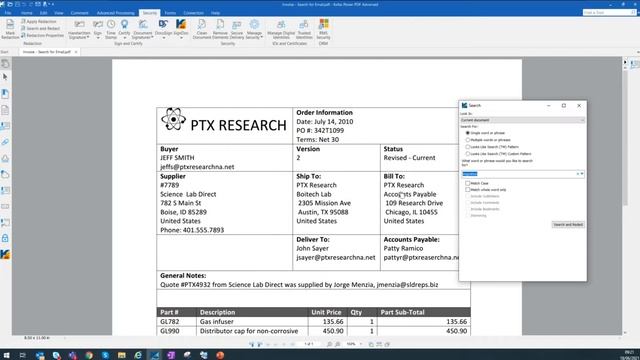Image resolution: width=640 pixels, height=360 pixels.
Task: Open File Explorer from the taskbar
Action: [122, 355]
